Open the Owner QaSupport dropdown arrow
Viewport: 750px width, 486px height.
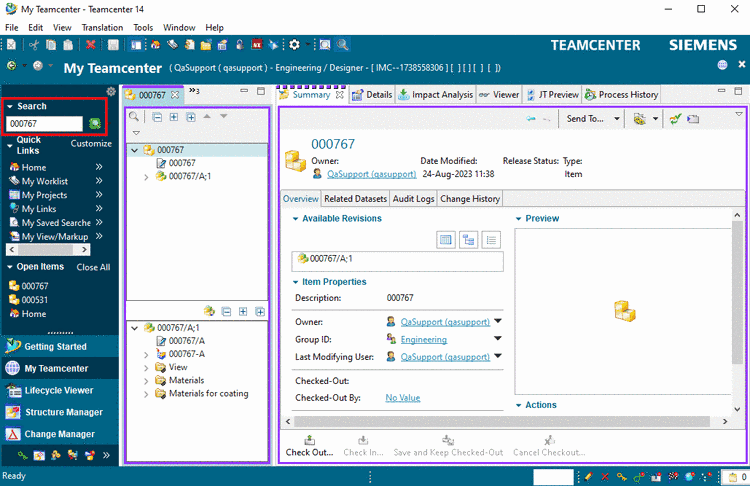point(498,321)
